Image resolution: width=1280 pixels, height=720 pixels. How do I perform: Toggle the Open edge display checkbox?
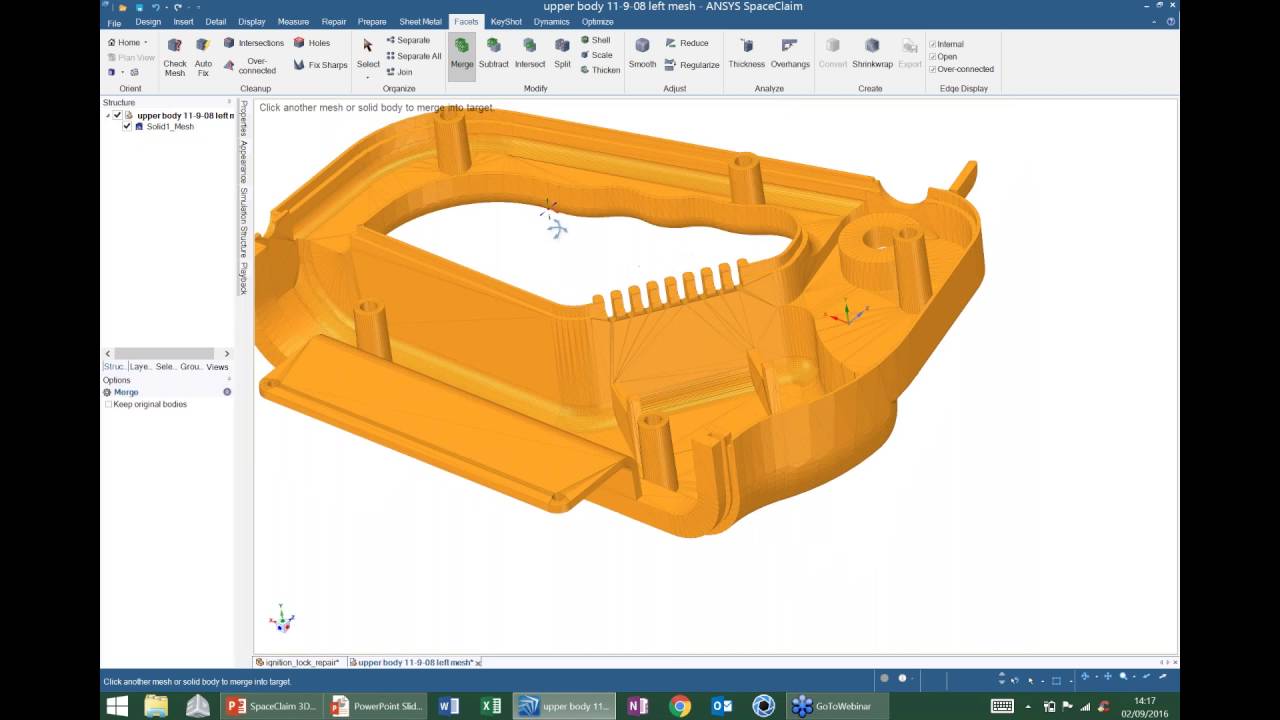tap(933, 57)
